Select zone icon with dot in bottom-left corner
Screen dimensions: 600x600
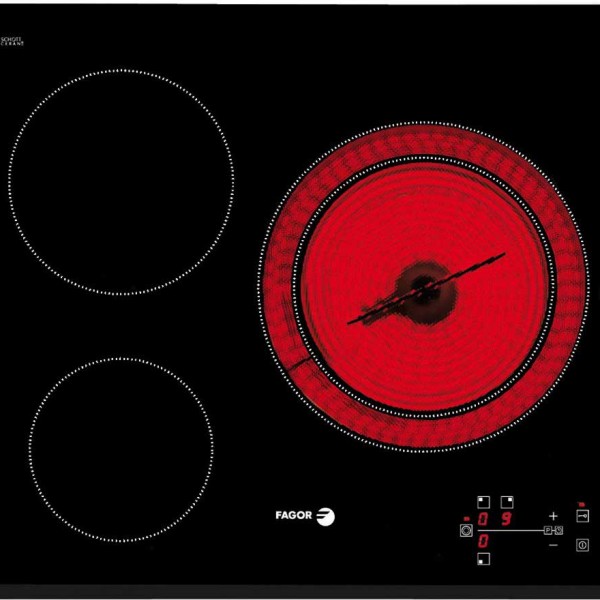pyautogui.click(x=483, y=560)
